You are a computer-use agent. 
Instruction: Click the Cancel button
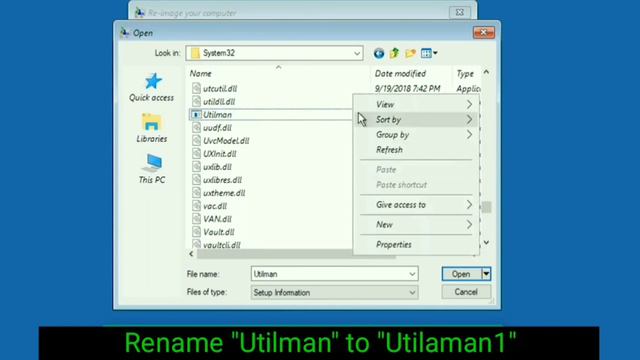(x=466, y=292)
